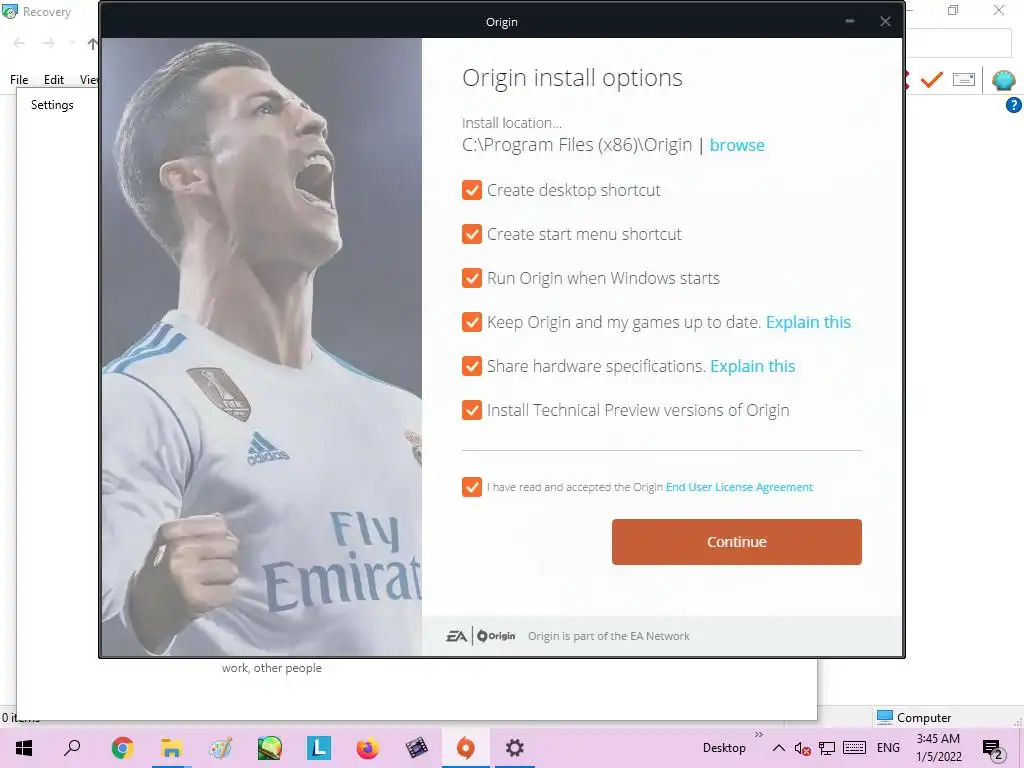Image resolution: width=1024 pixels, height=768 pixels.
Task: Open the blue L app on taskbar
Action: pyautogui.click(x=319, y=748)
